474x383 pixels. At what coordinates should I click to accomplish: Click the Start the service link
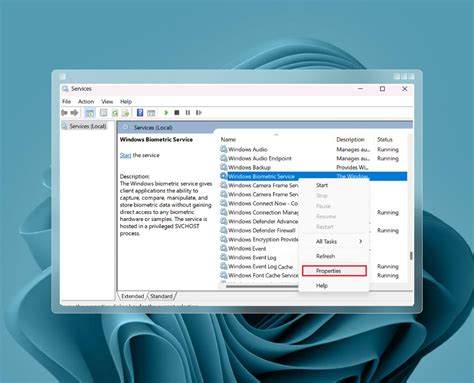tap(125, 155)
